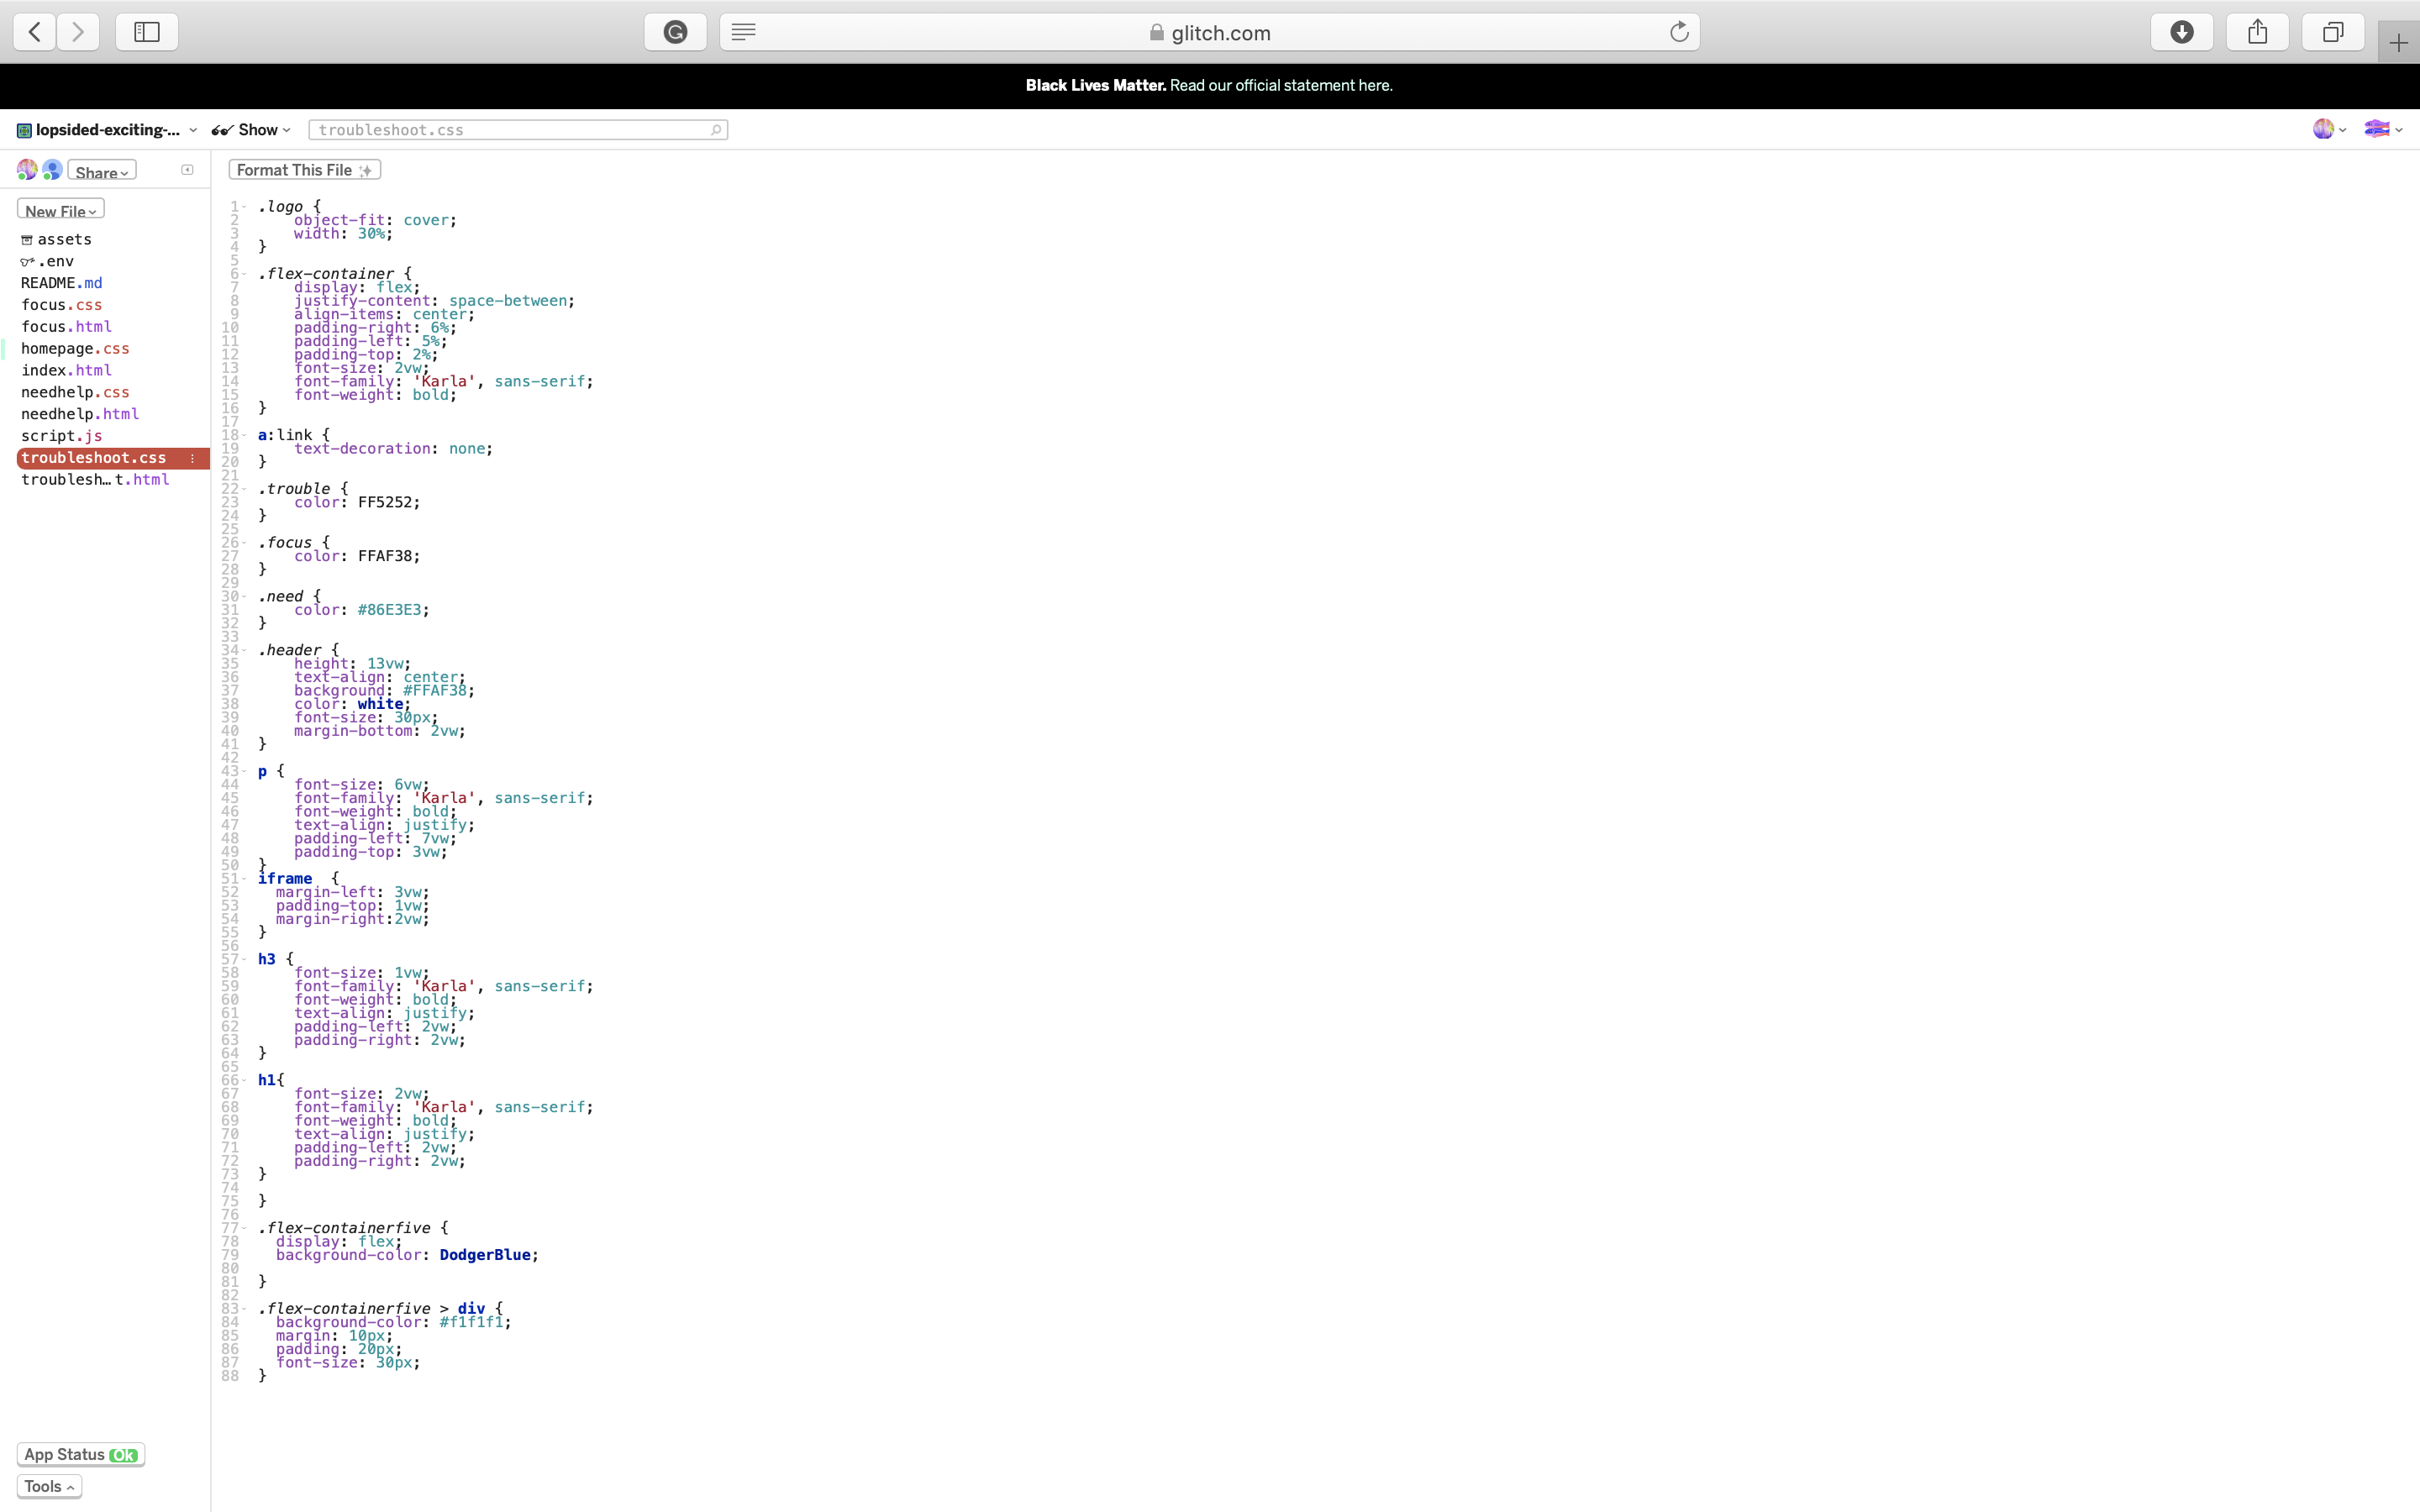Fold the .logo rule at line 1
Image resolution: width=2420 pixels, height=1512 pixels.
tap(244, 207)
